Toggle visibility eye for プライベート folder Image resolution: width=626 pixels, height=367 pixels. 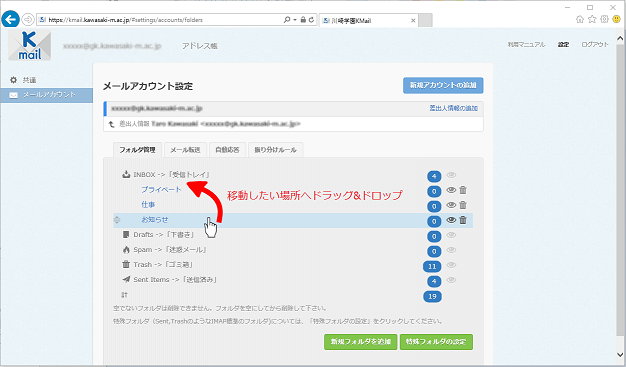point(451,190)
